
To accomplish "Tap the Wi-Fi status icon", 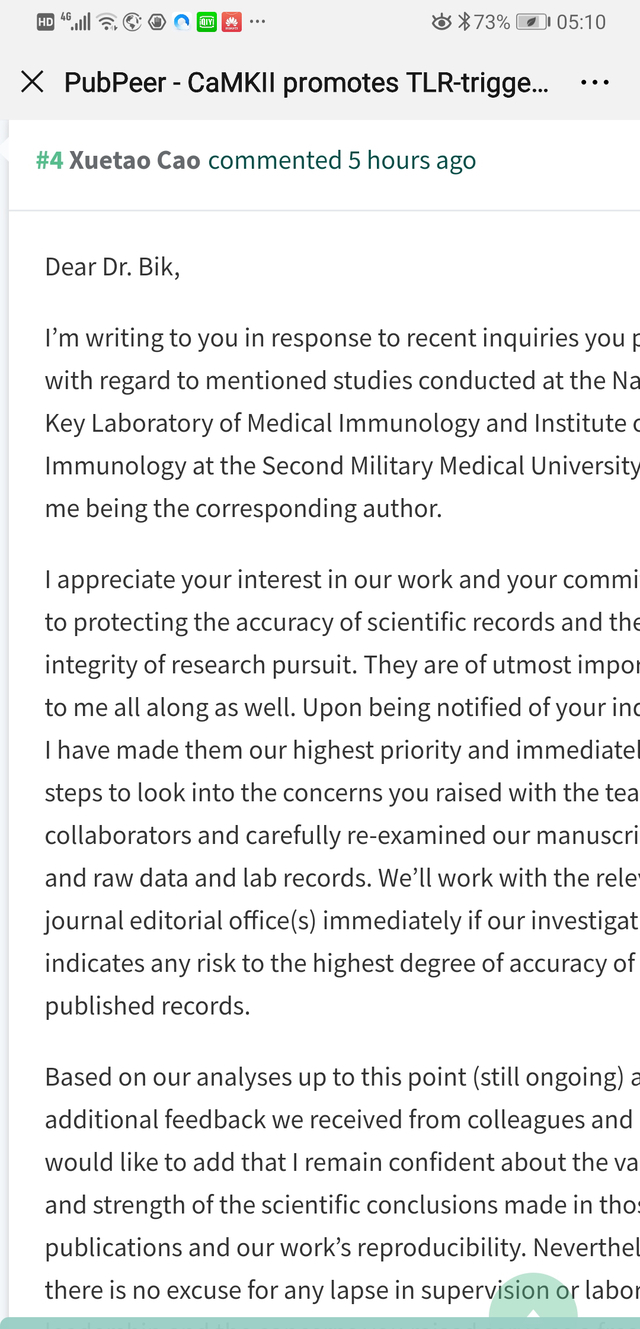I will (x=107, y=22).
